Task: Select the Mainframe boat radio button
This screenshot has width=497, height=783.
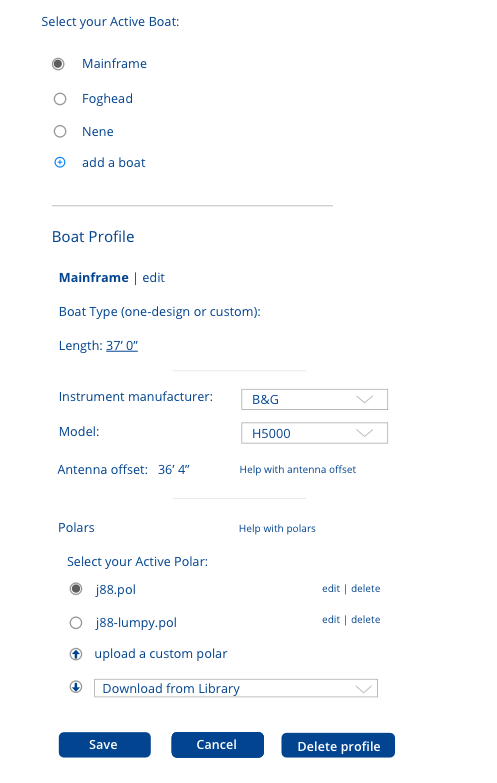Action: tap(58, 64)
